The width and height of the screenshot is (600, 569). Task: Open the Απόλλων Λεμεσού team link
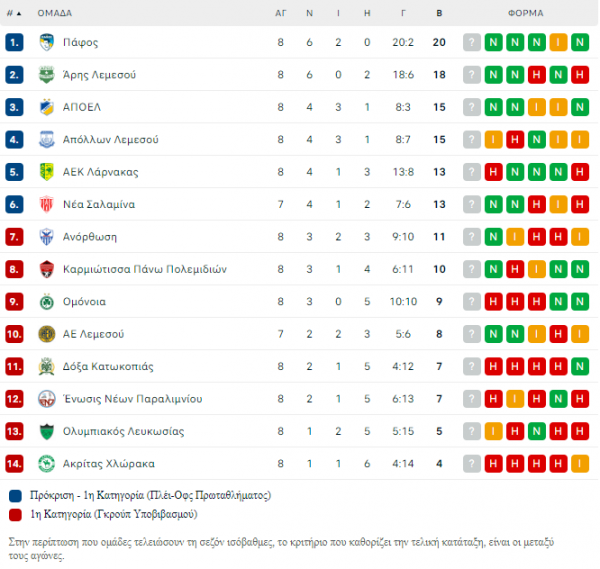(x=111, y=140)
